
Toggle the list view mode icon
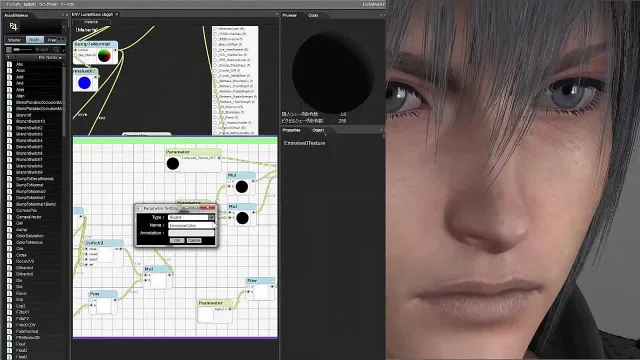[x=9, y=49]
